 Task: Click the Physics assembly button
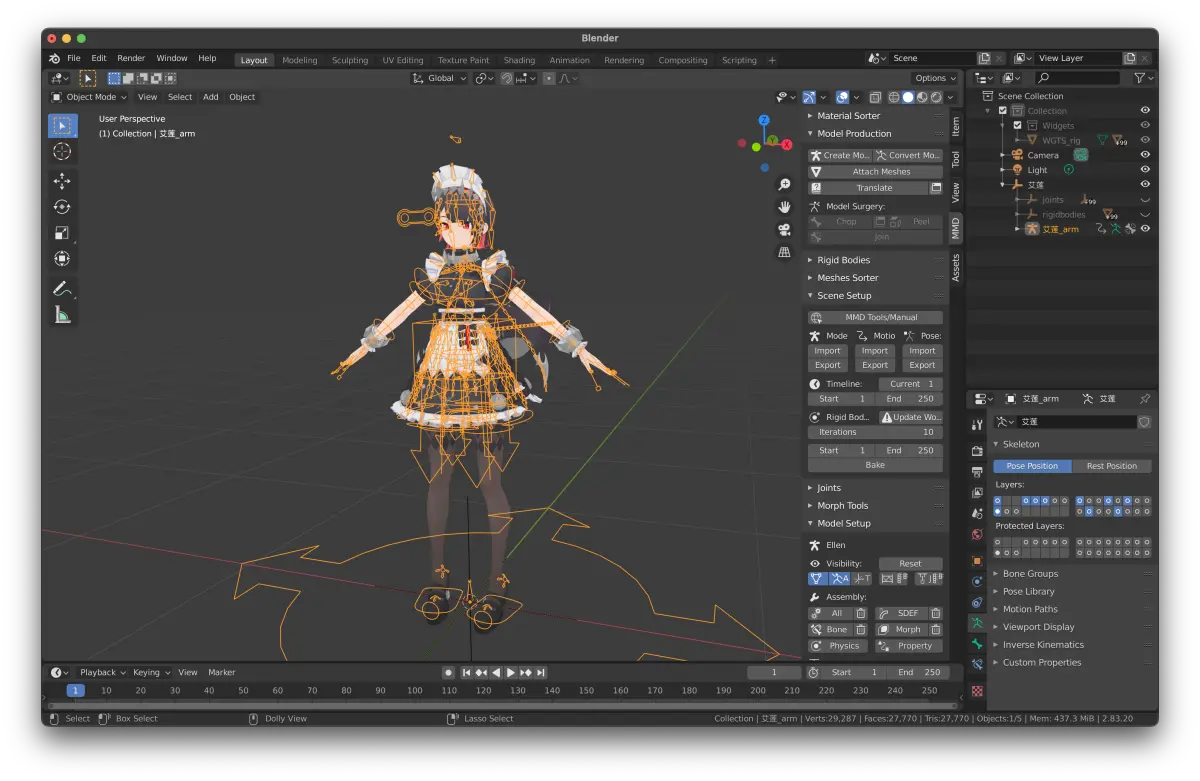click(x=838, y=646)
